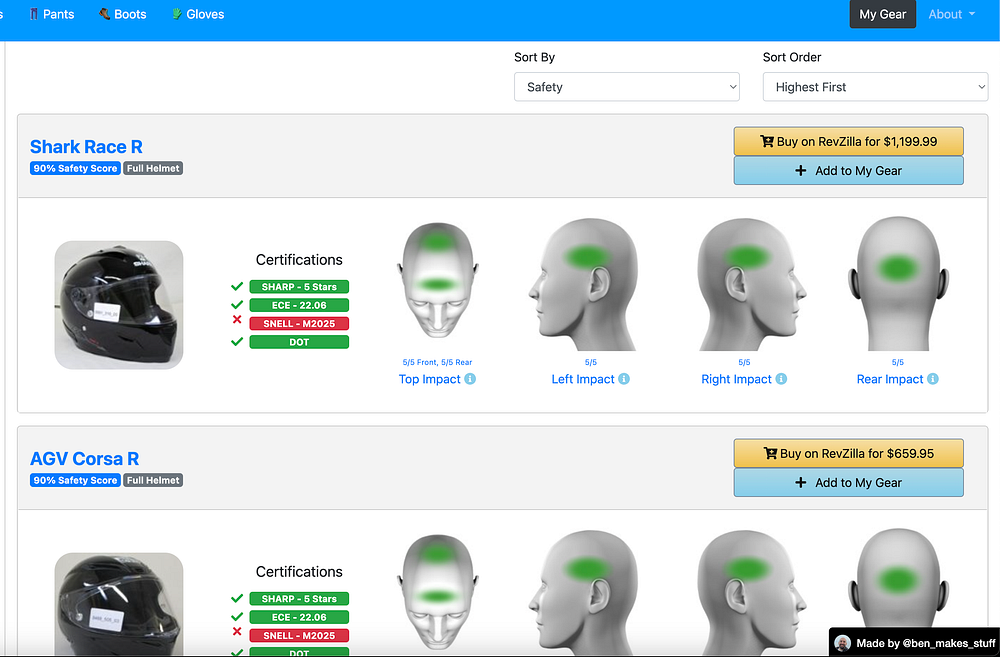The height and width of the screenshot is (657, 1000).
Task: Click the green check beside SHARP for Shark Race R
Action: 237,286
